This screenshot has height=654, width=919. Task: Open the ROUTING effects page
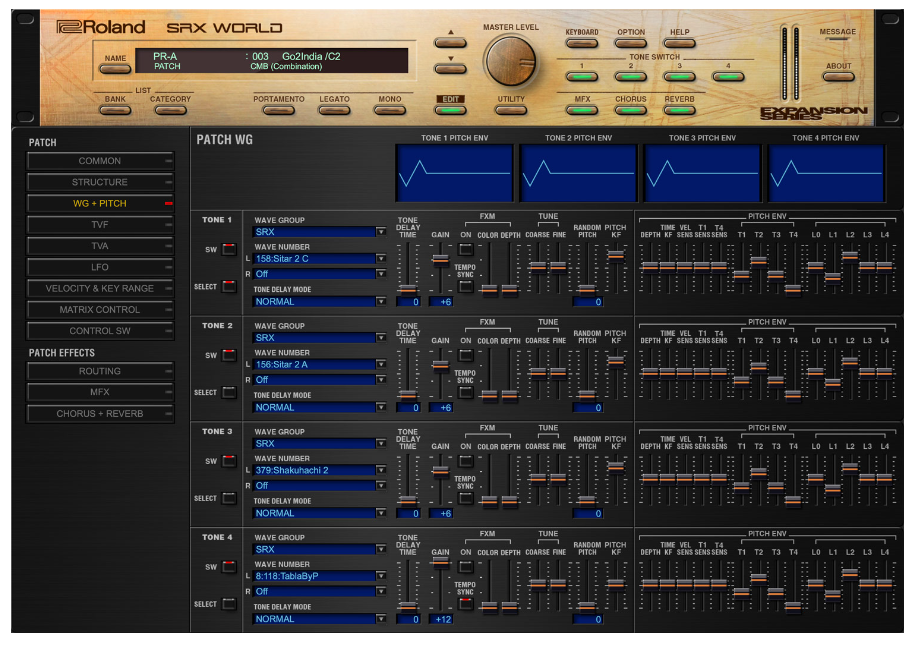[x=100, y=371]
